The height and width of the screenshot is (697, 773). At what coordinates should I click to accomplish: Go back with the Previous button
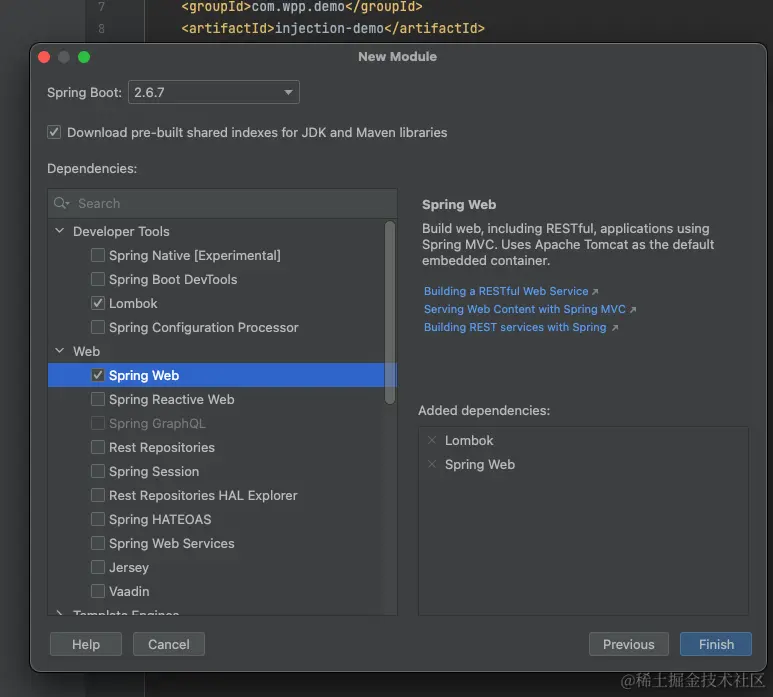[628, 644]
